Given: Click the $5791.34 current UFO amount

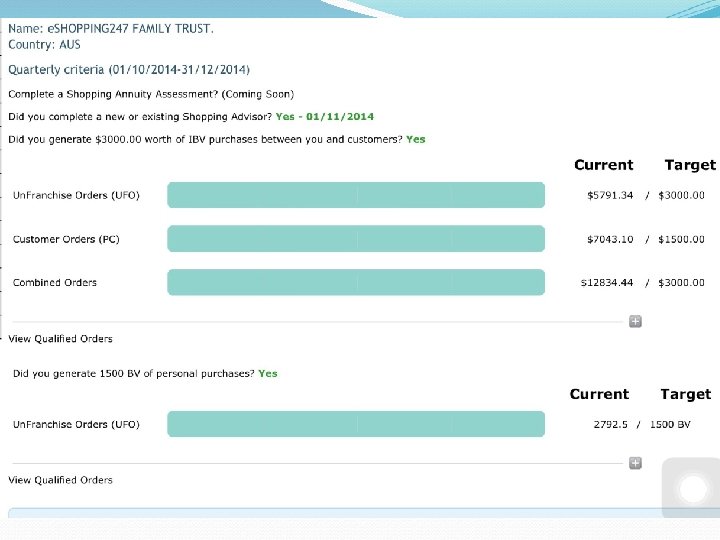Looking at the screenshot, I should click(x=610, y=195).
